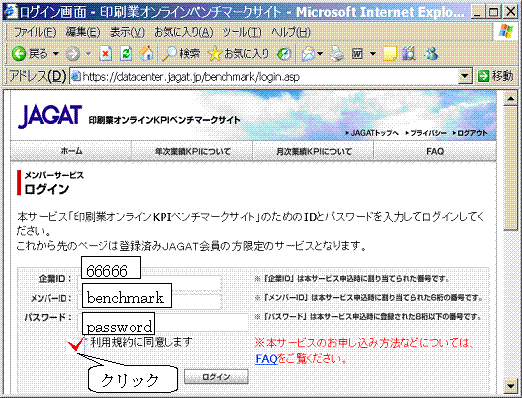Follow the JAGATトップへ link
The height and width of the screenshot is (398, 522).
(372, 133)
